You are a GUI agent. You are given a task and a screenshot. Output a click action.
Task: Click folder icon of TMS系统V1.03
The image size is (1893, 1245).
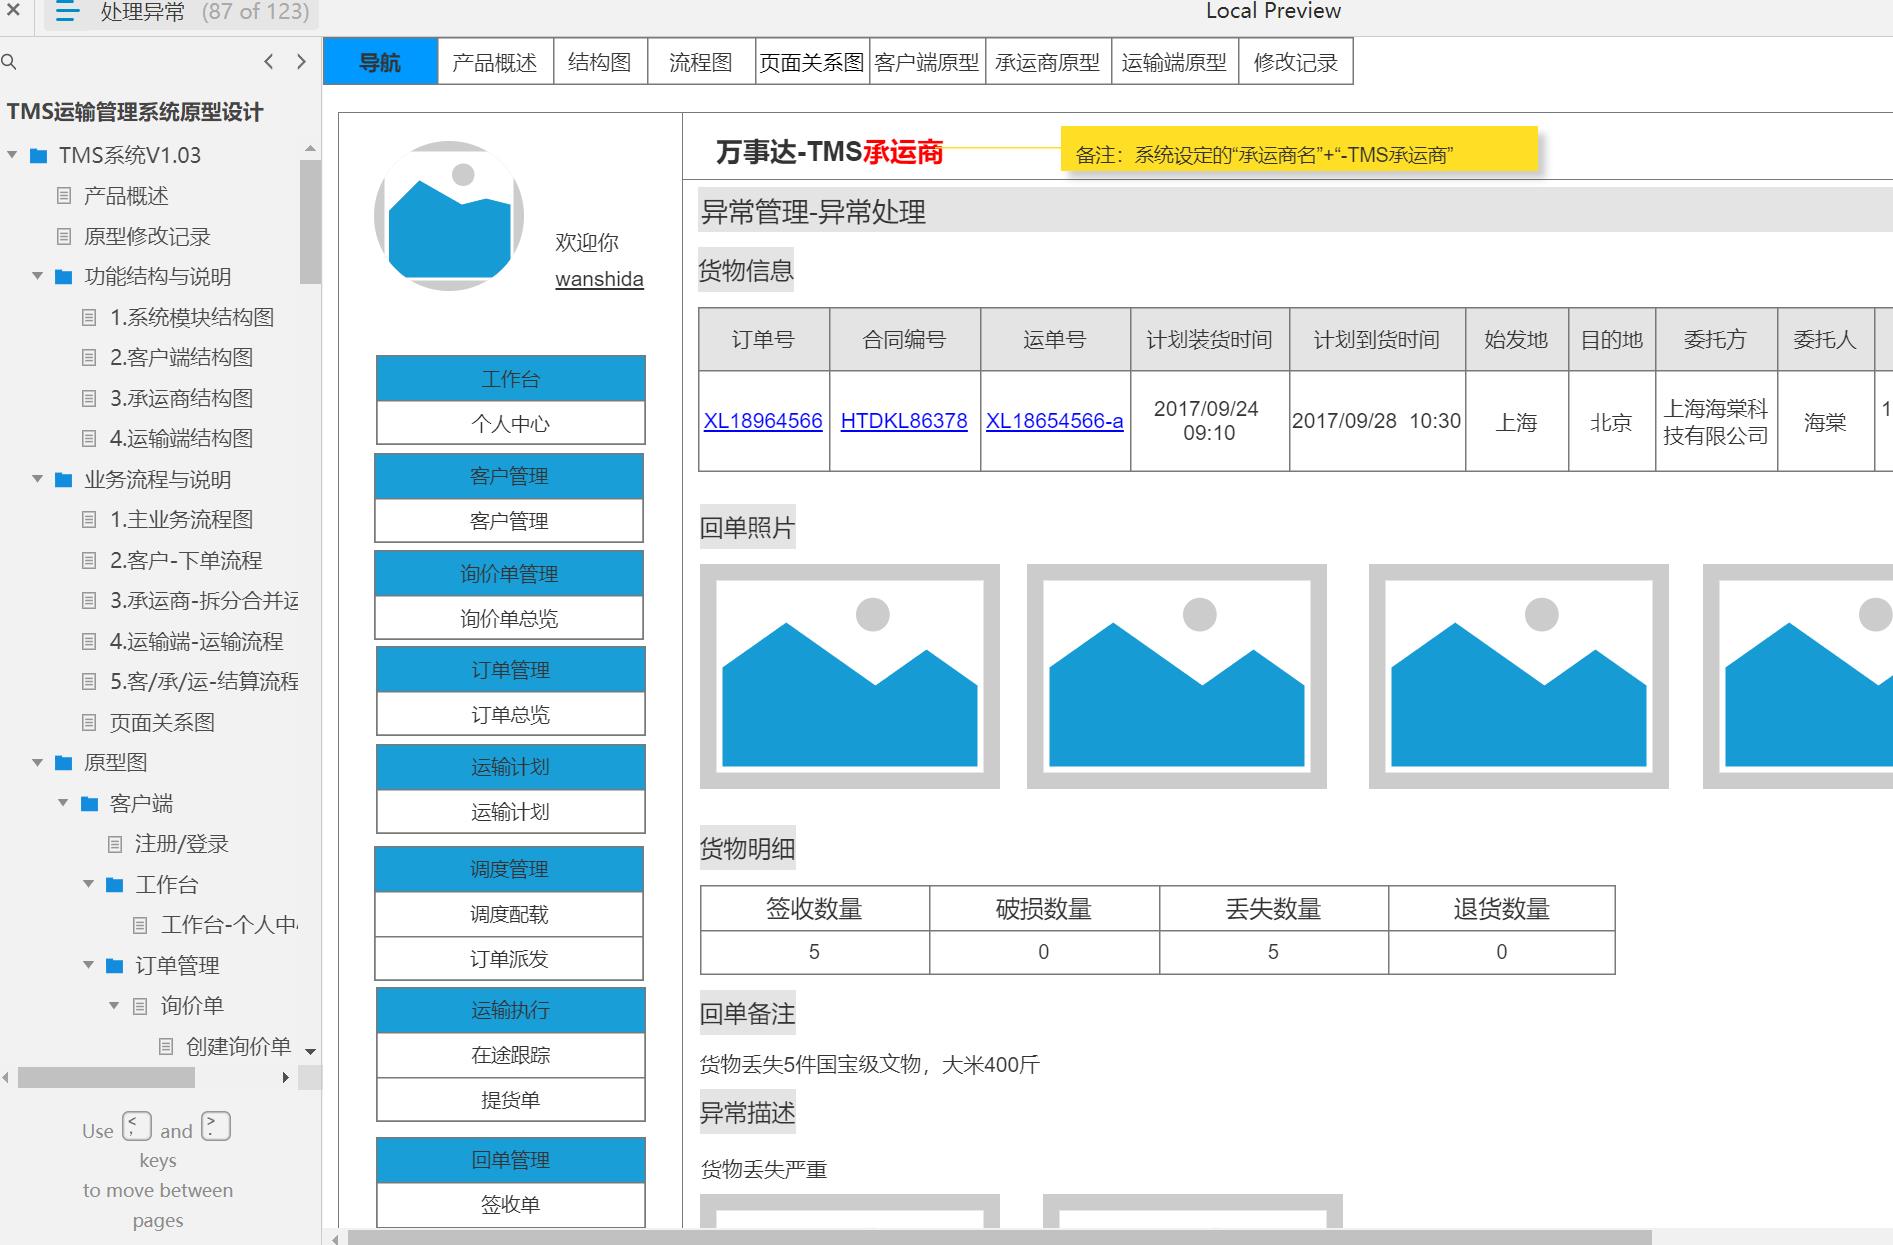[39, 156]
